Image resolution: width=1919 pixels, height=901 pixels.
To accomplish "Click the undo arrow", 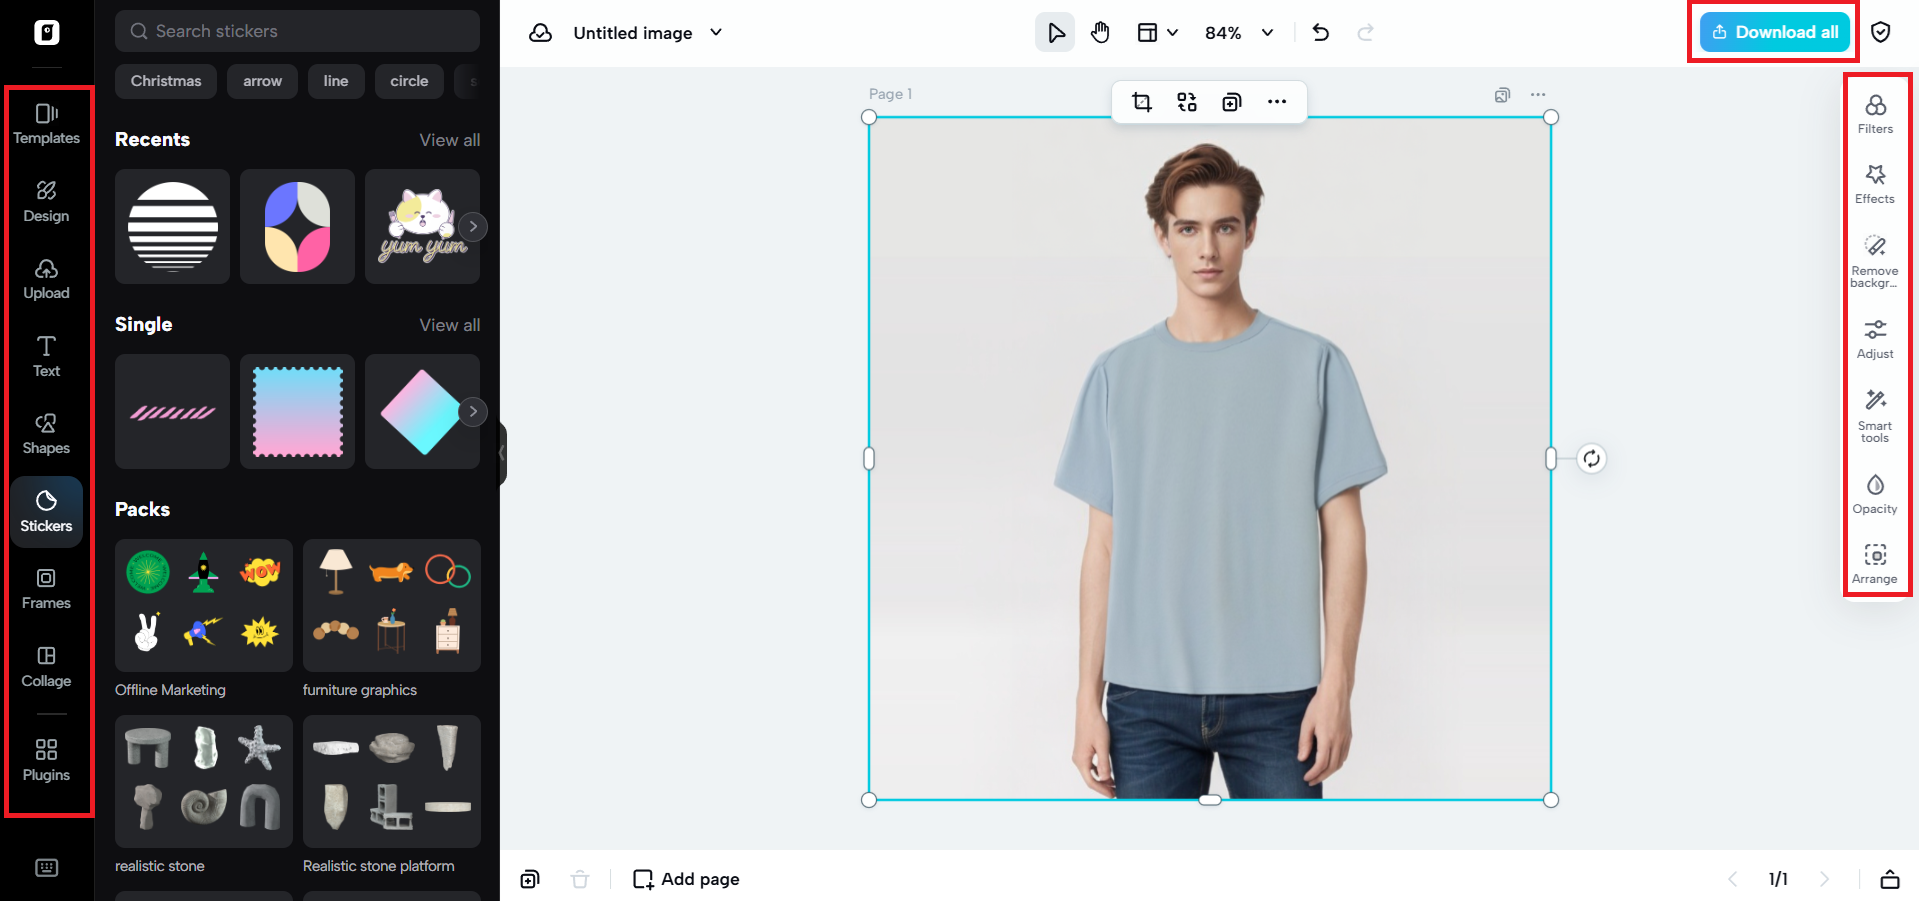I will point(1321,32).
